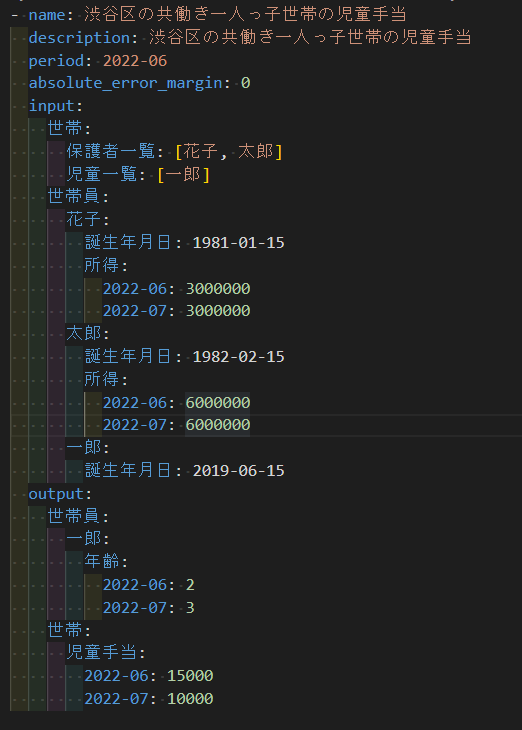Viewport: 522px width, 730px height.
Task: Click the birthdate value 1982-02-15
Action: tap(238, 357)
